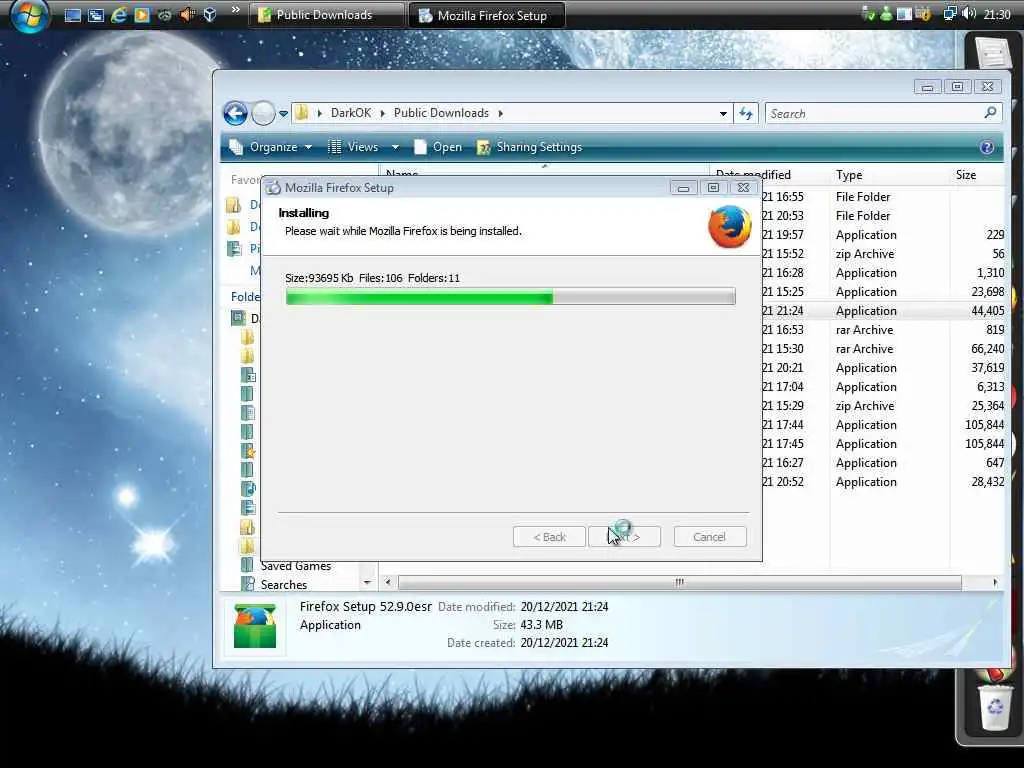The height and width of the screenshot is (768, 1024).
Task: Open the Windows Start orb
Action: (x=29, y=14)
